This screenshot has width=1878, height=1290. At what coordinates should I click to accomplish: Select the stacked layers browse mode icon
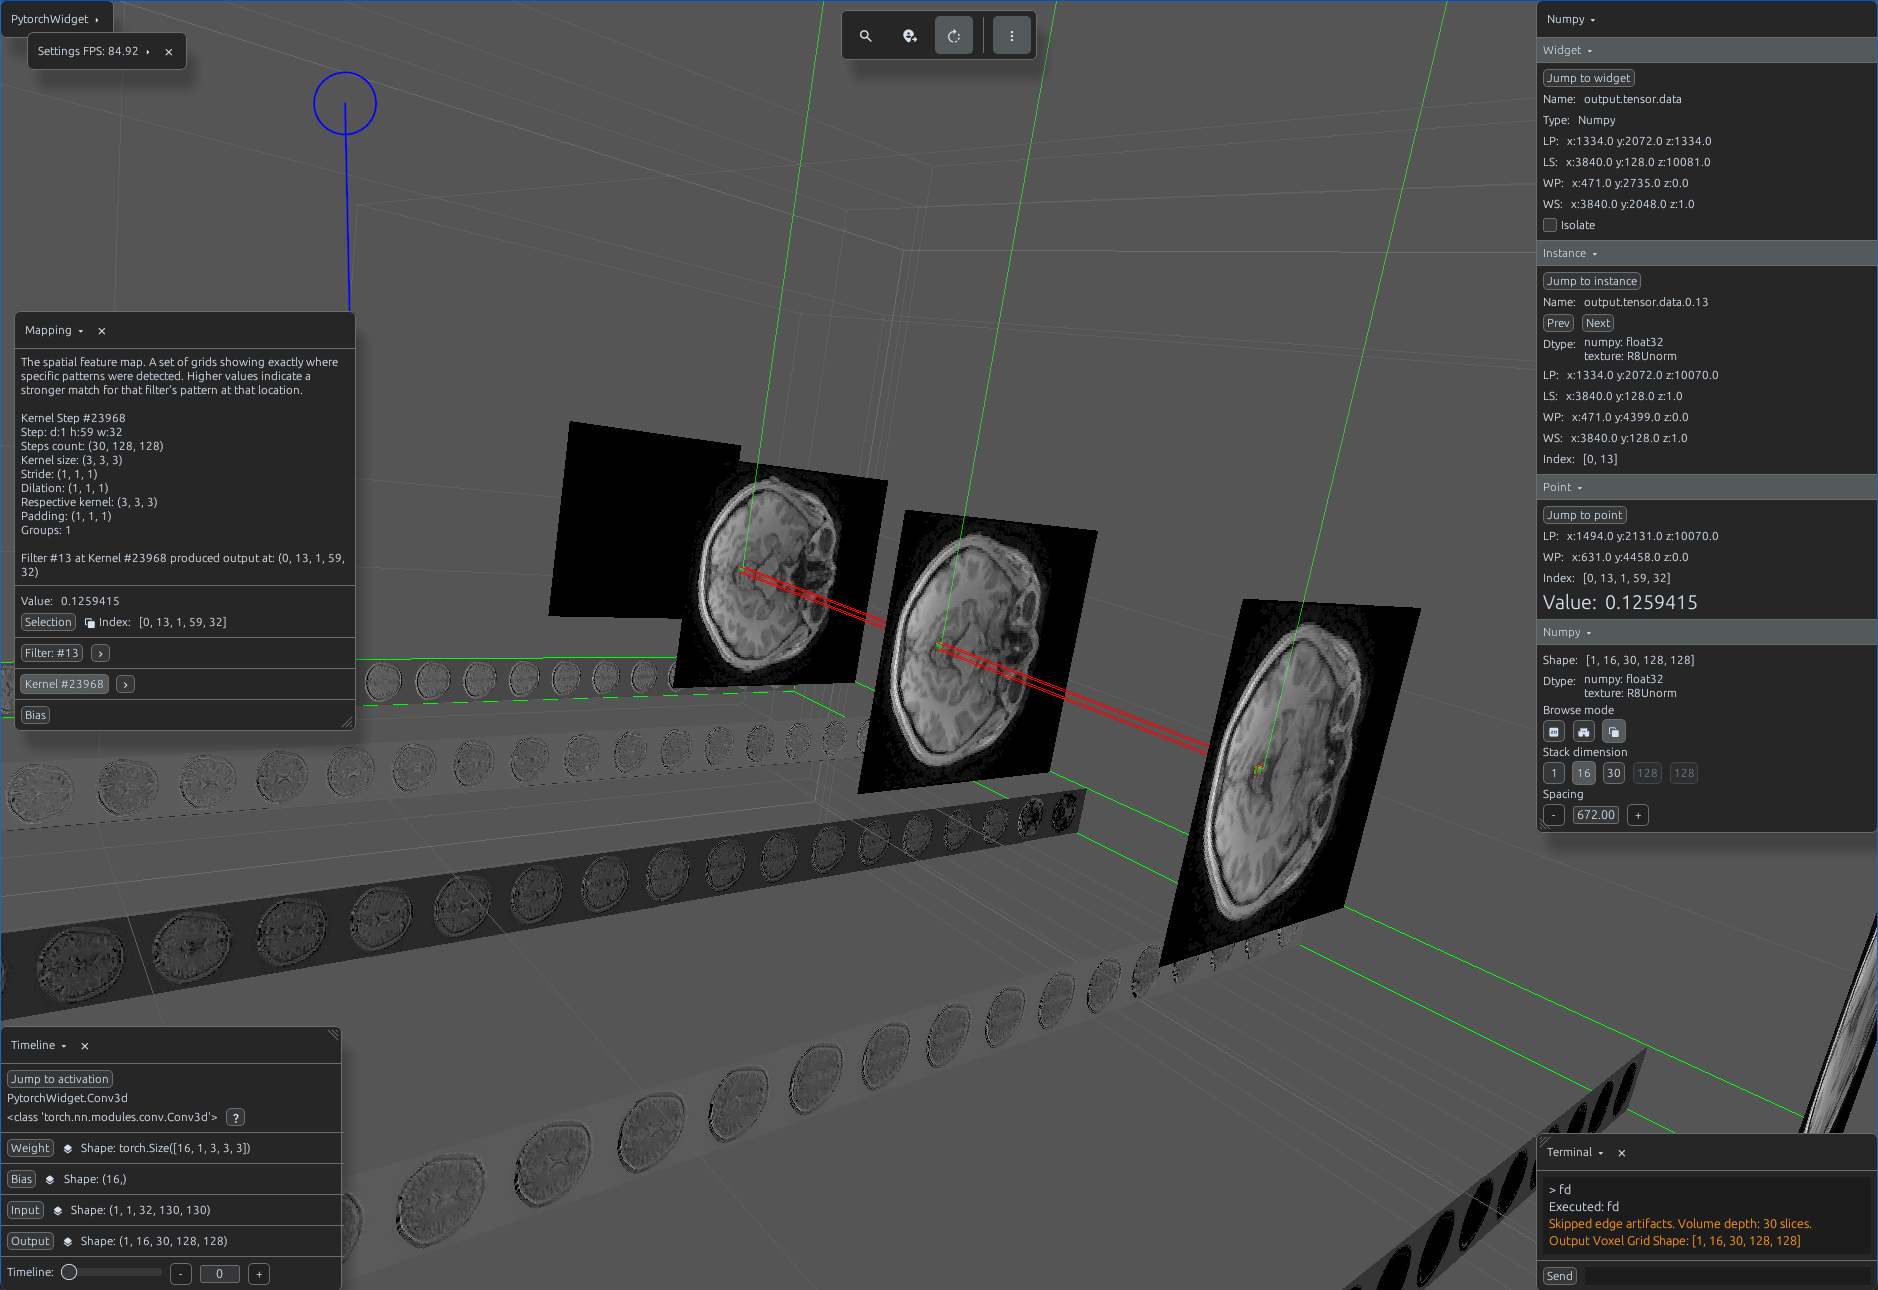click(x=1614, y=732)
